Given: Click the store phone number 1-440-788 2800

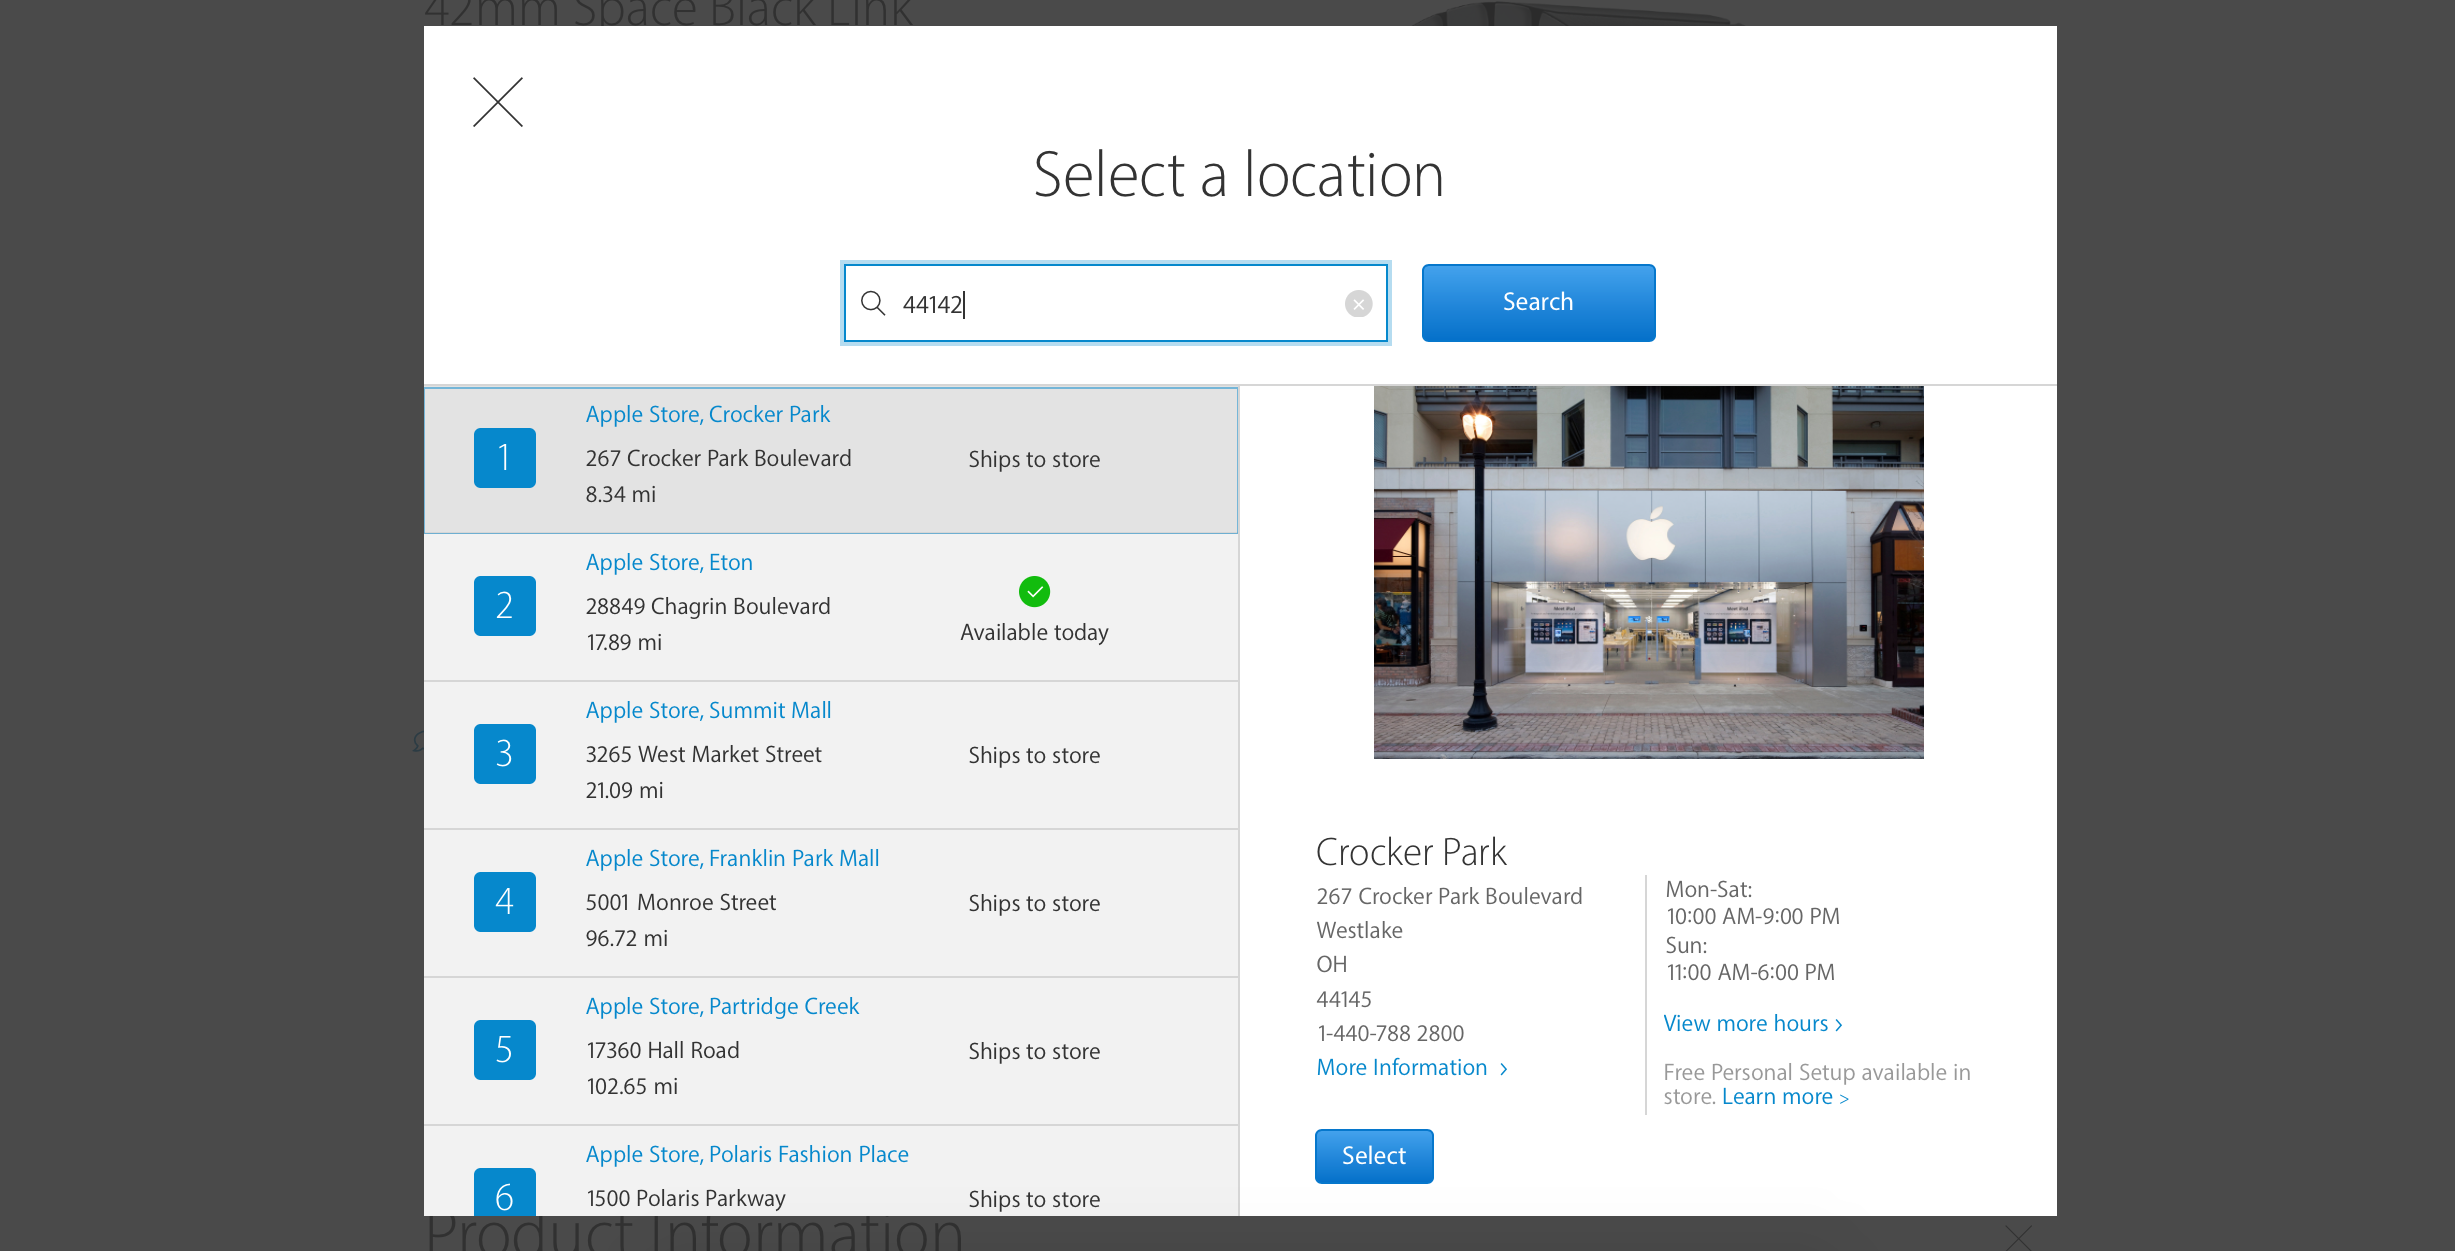Looking at the screenshot, I should point(1390,1033).
